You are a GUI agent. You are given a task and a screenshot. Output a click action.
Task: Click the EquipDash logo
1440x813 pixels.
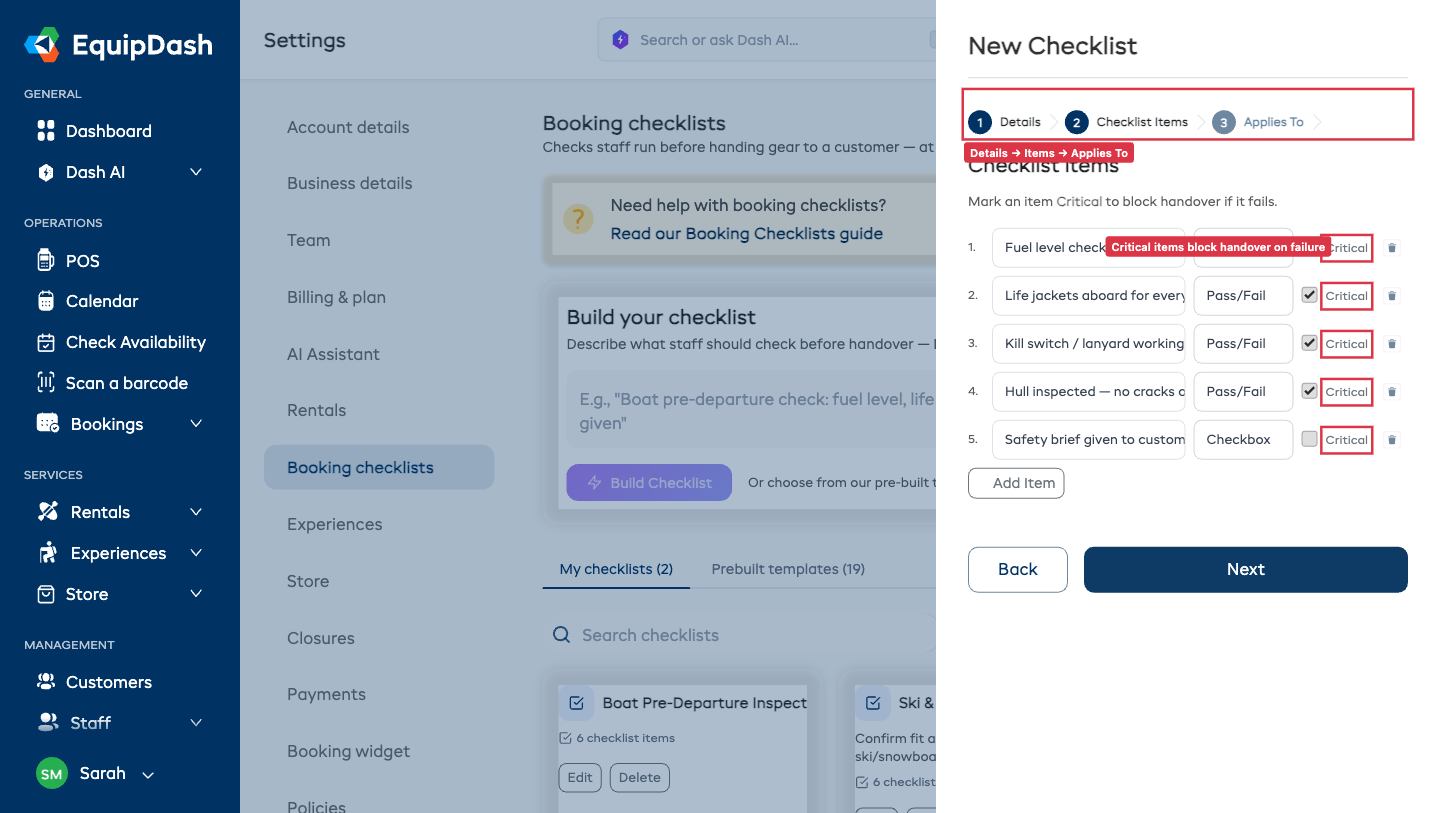point(118,45)
